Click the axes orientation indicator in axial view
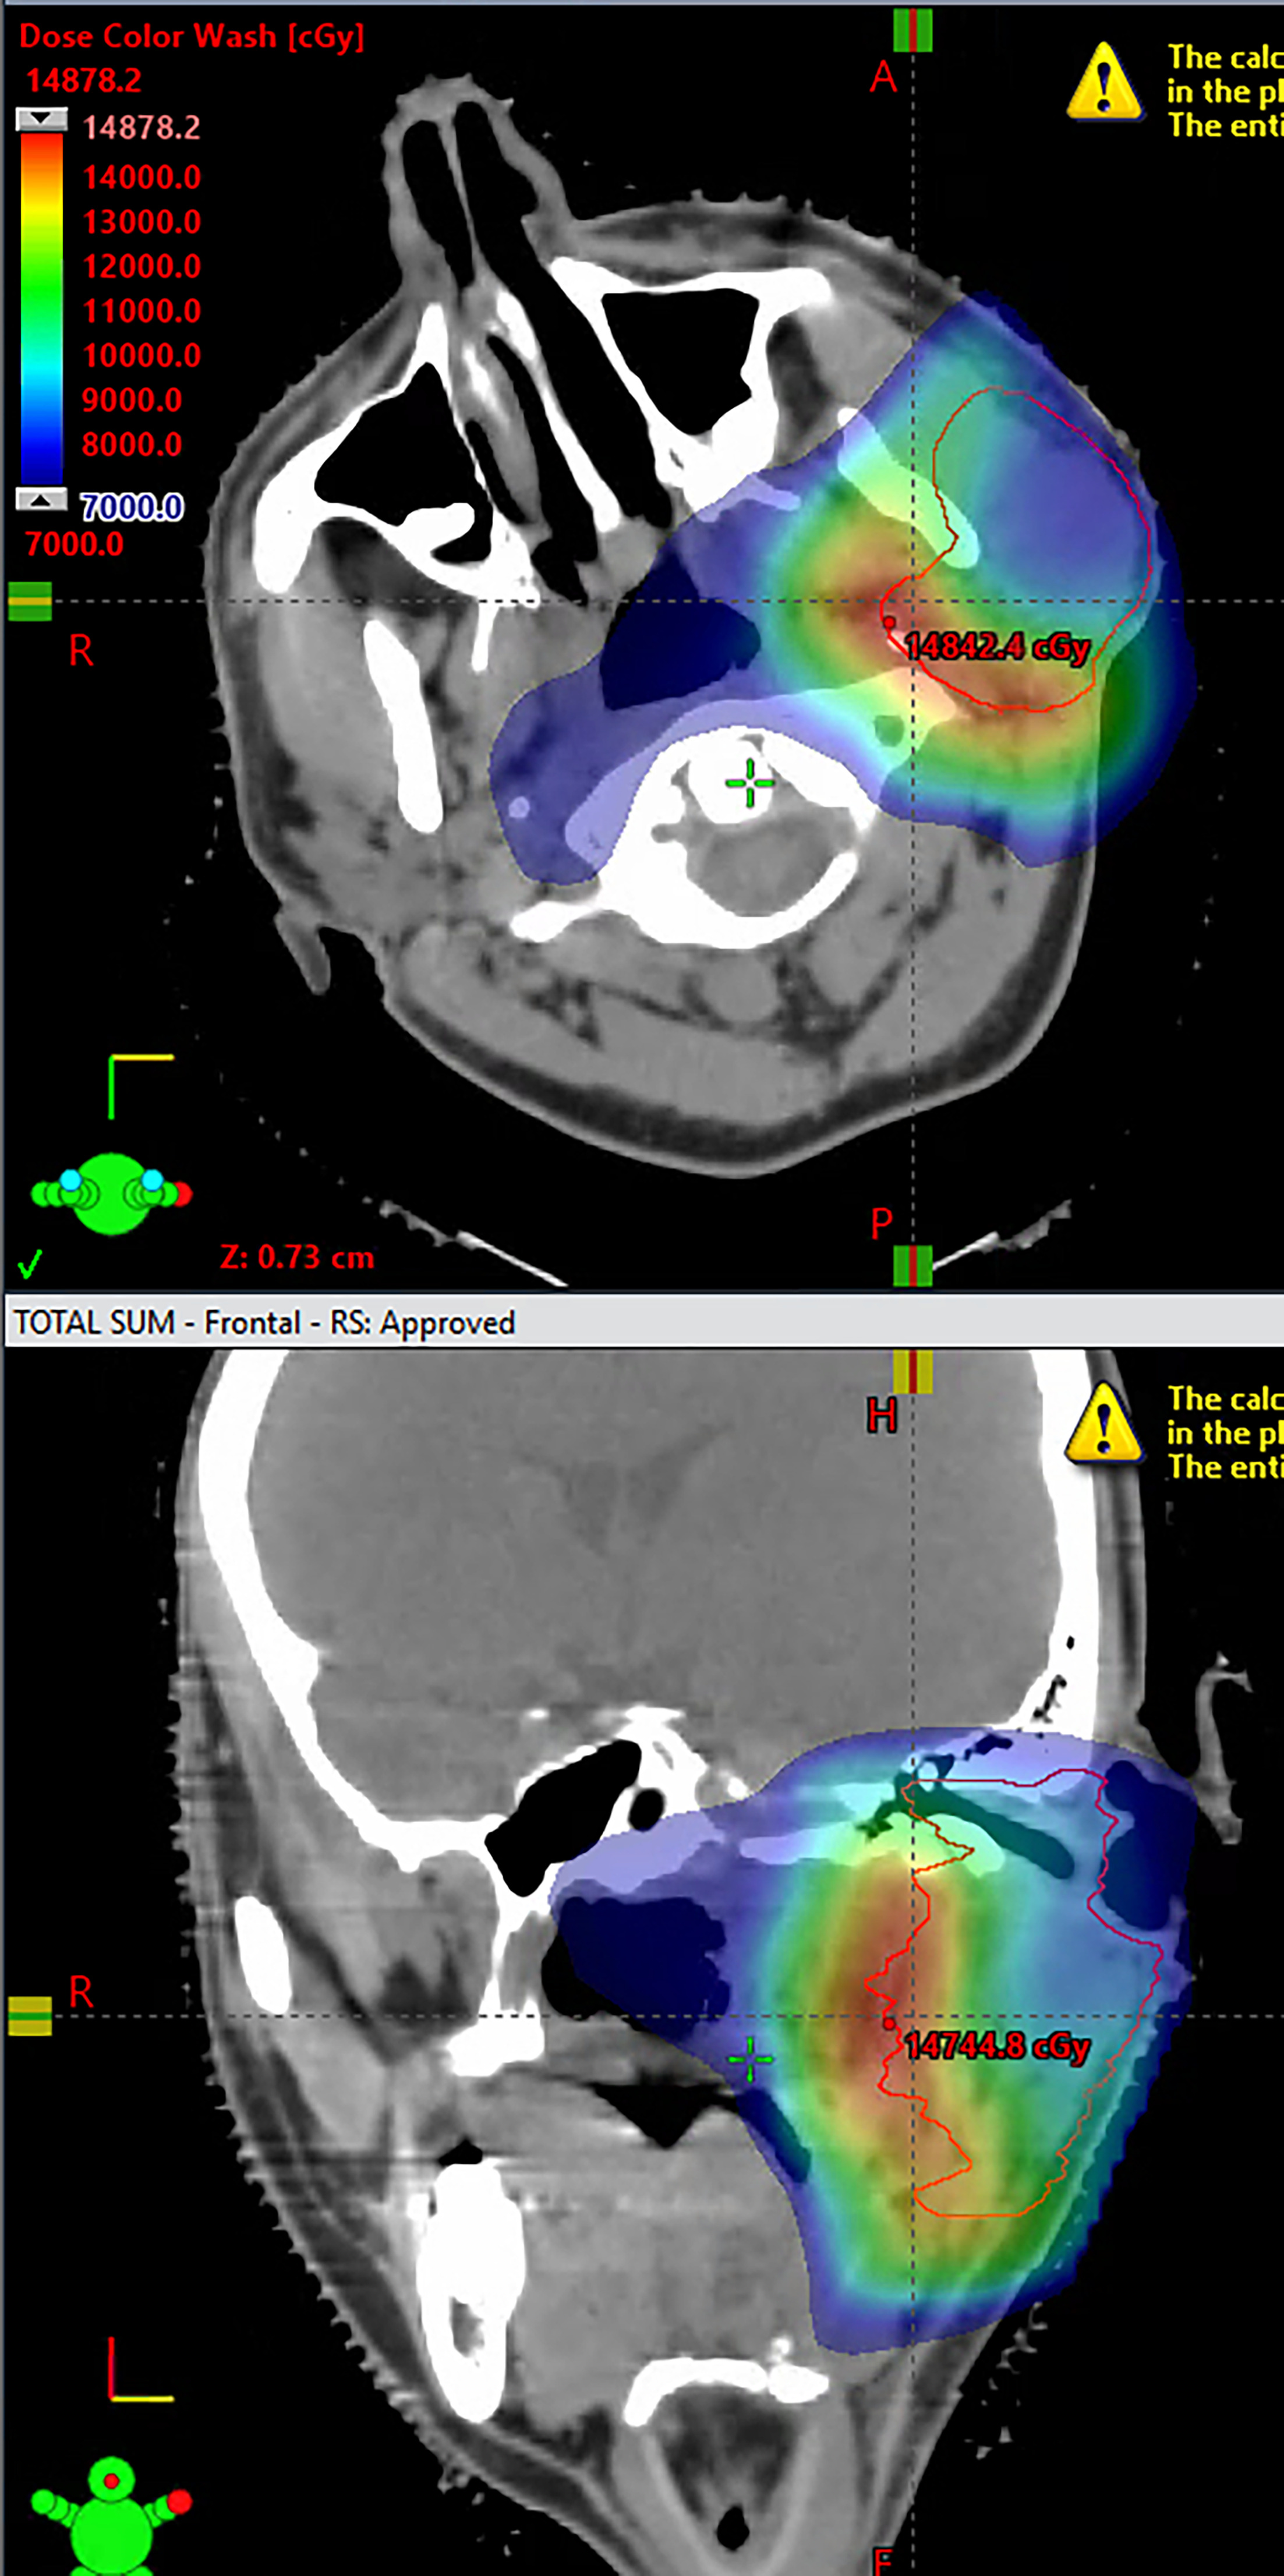 point(140,1086)
